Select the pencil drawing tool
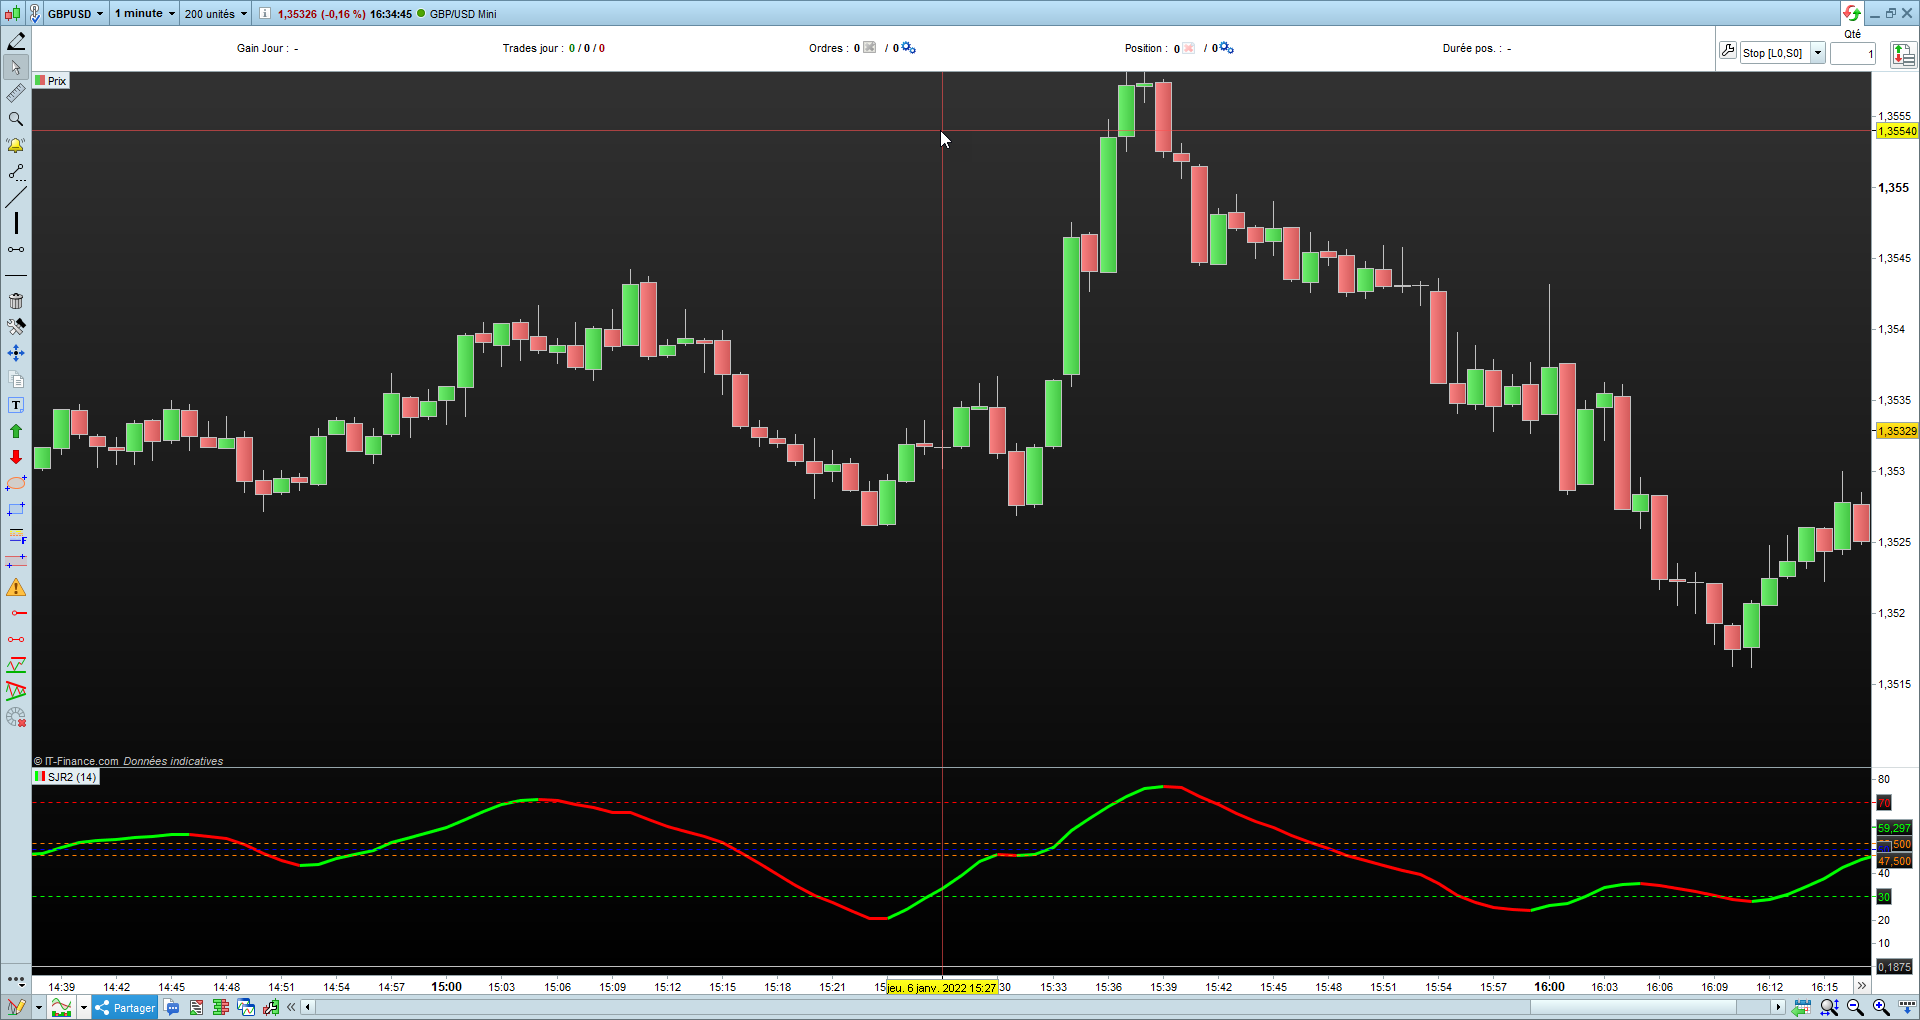Screen dimensions: 1920x1020 click(x=16, y=41)
